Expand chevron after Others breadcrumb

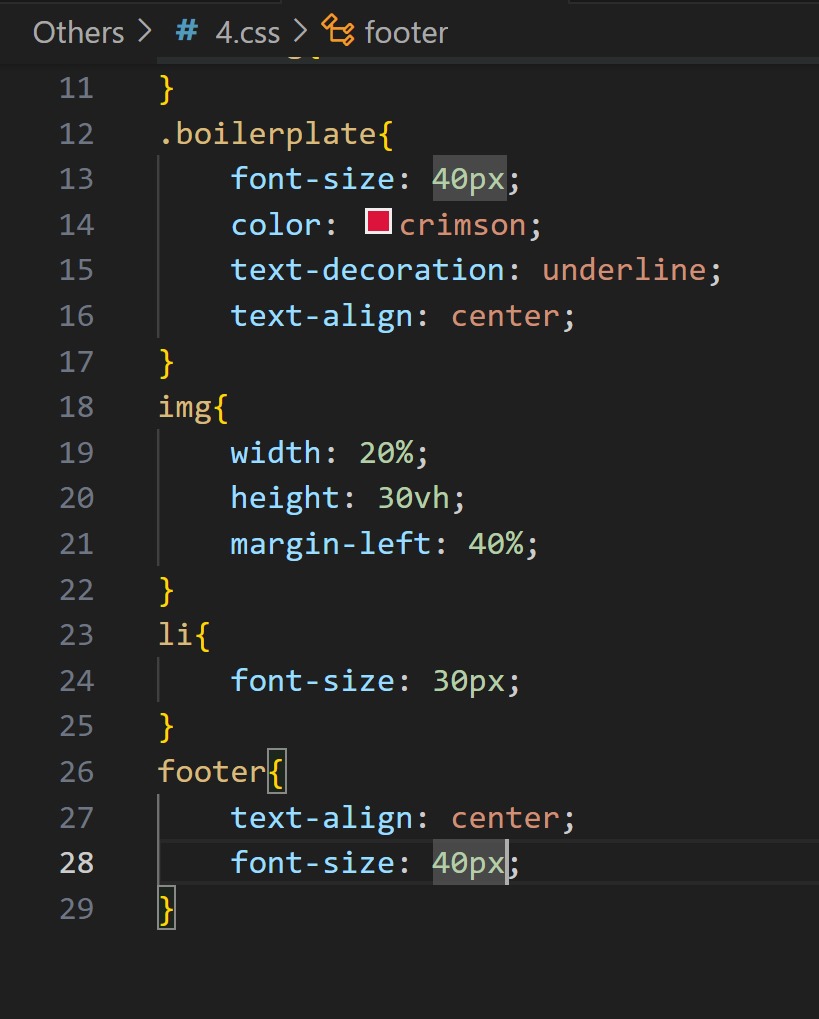coord(144,31)
